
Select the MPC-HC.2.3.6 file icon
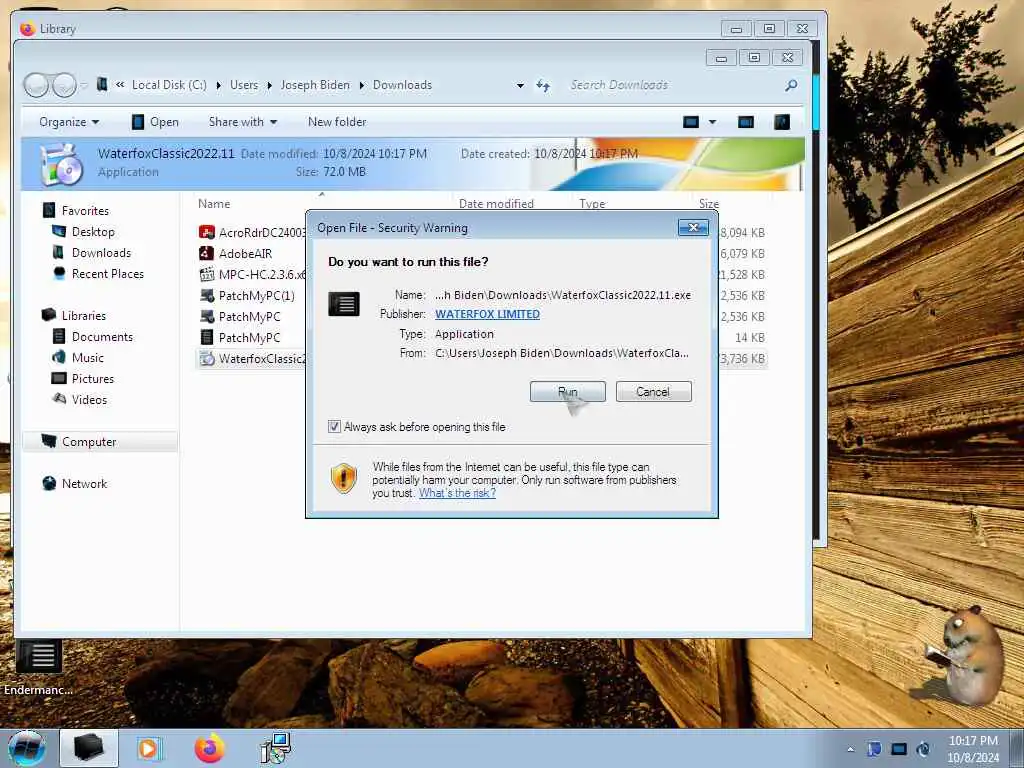(x=207, y=274)
